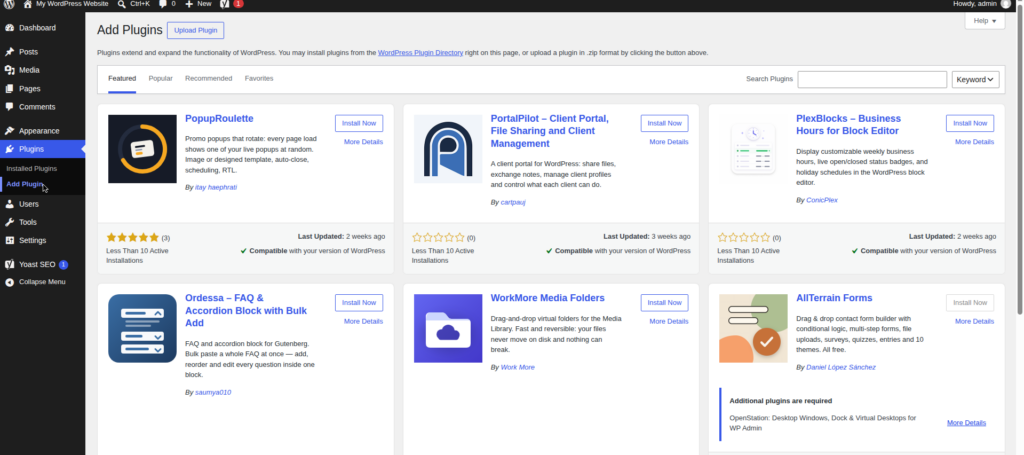Open My WordPress Website home link
Screen dimensions: 1024x455
coord(66,4)
